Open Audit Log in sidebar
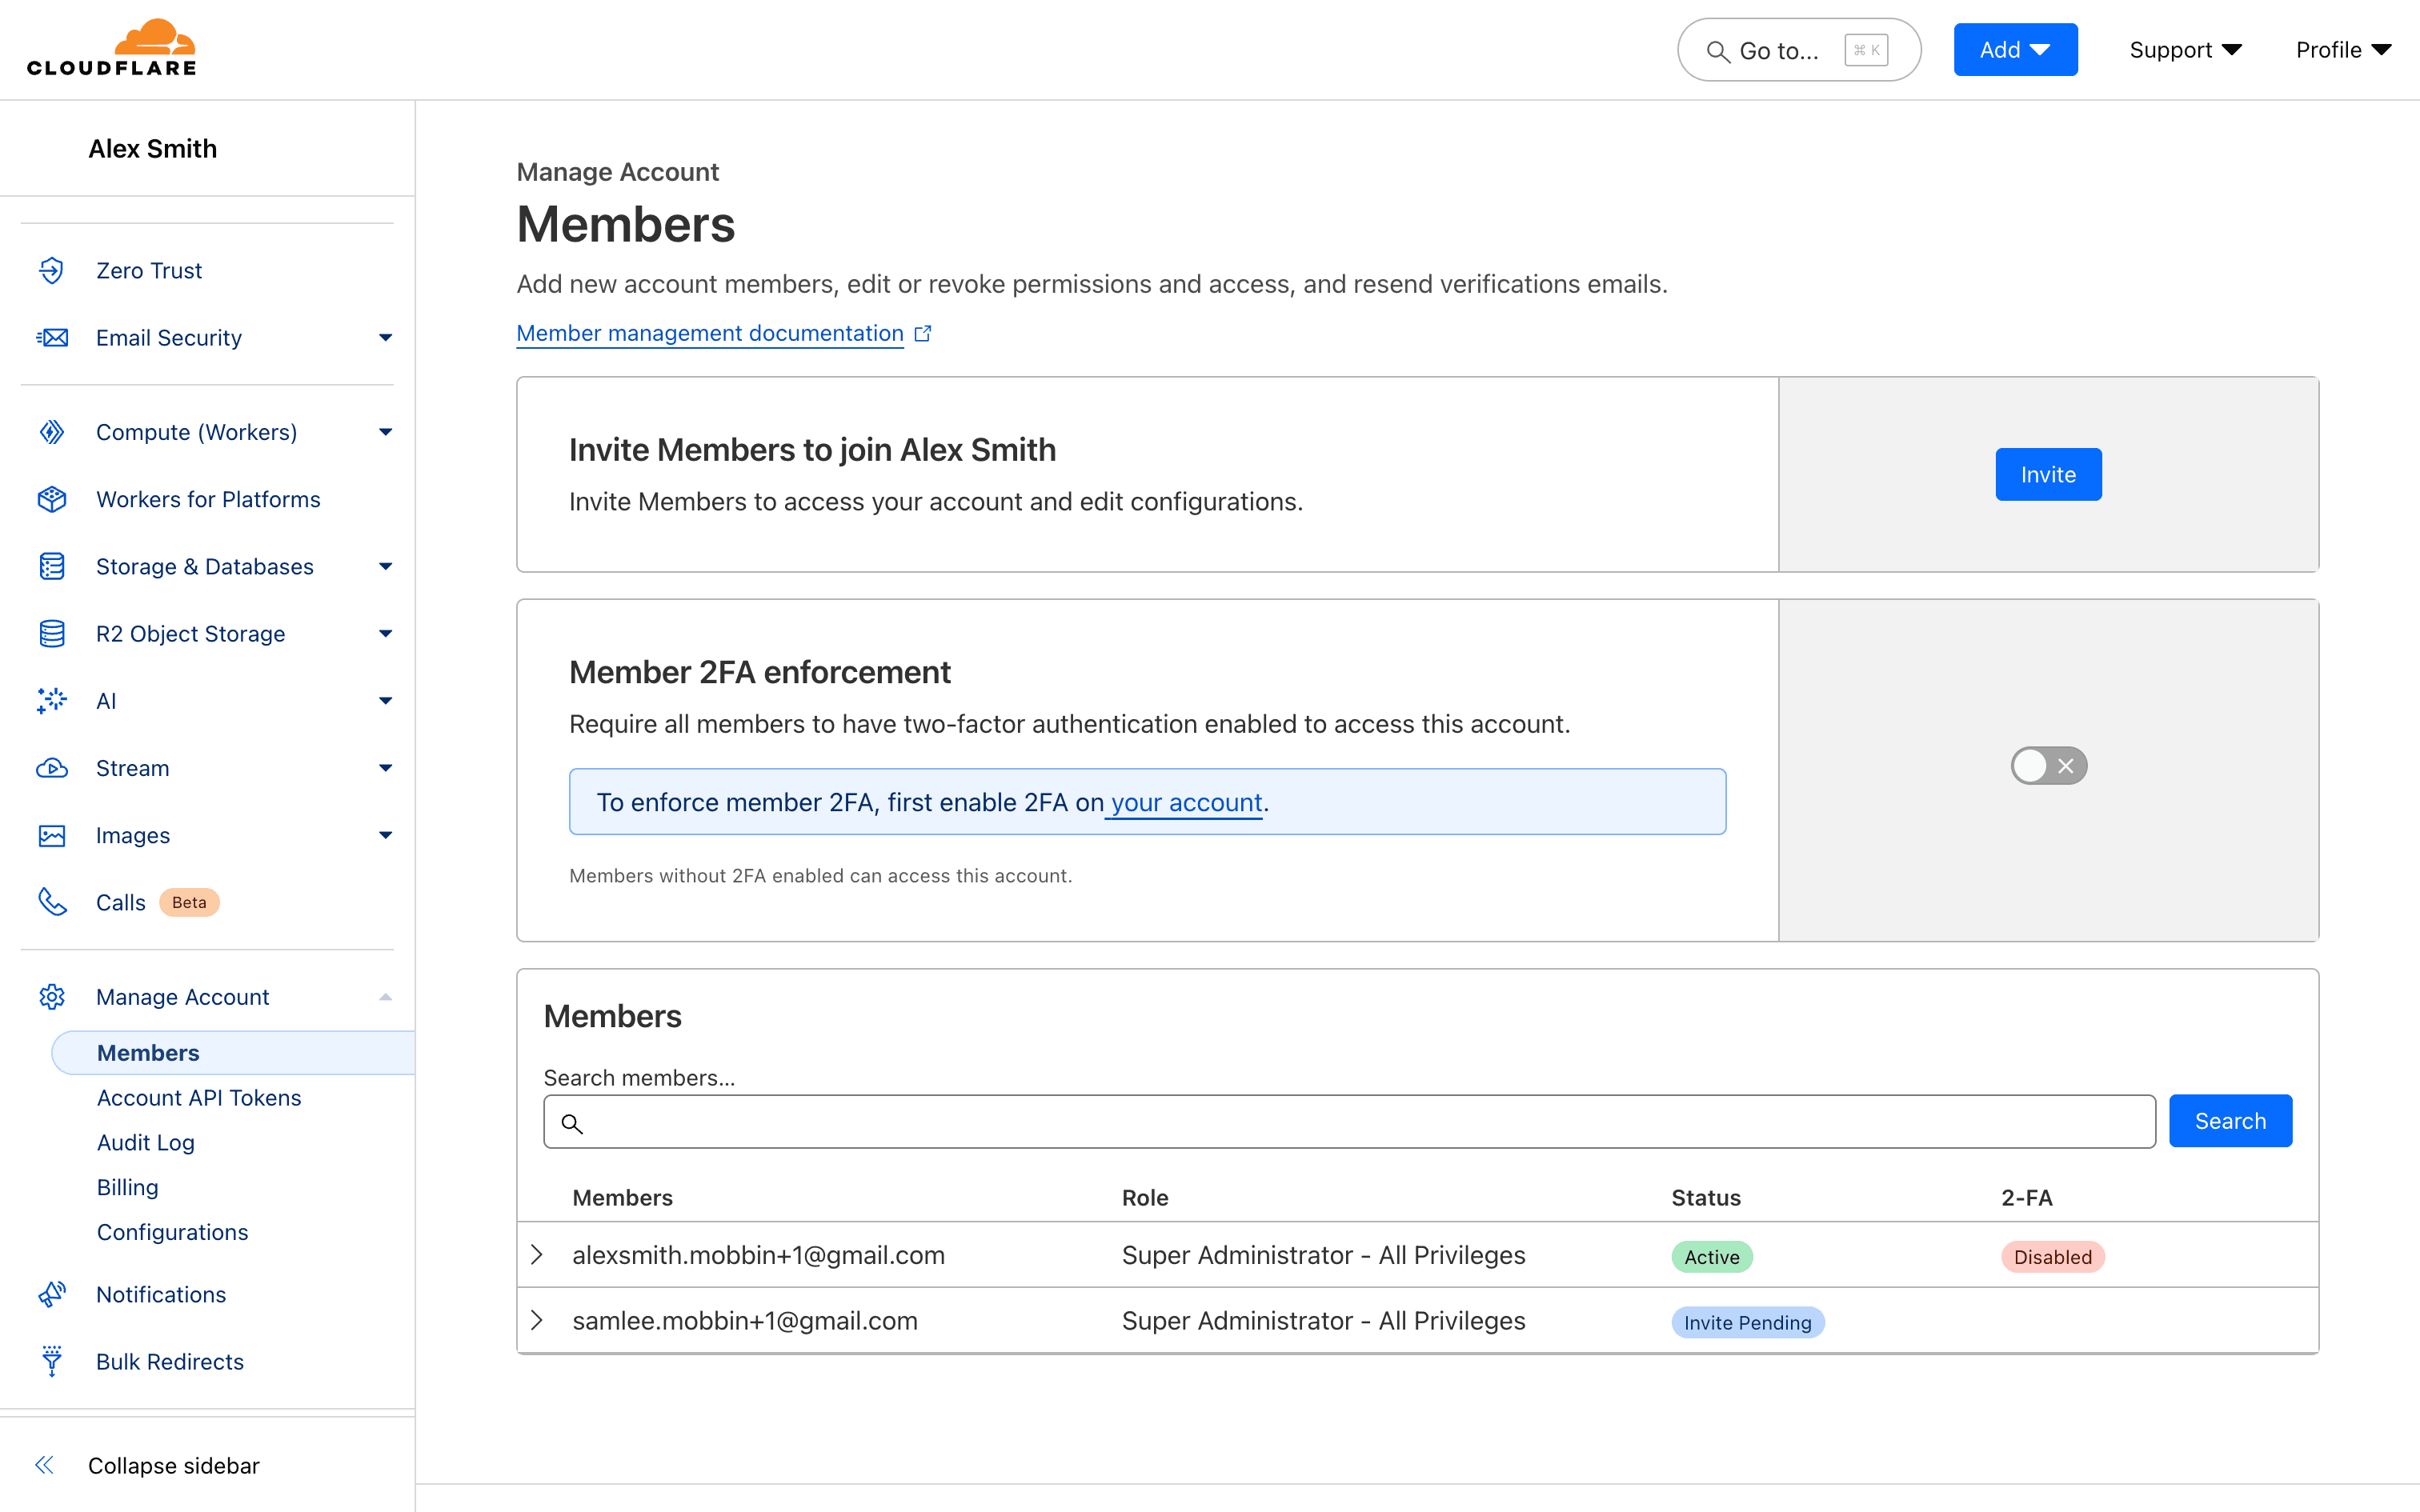The image size is (2420, 1512). [146, 1142]
